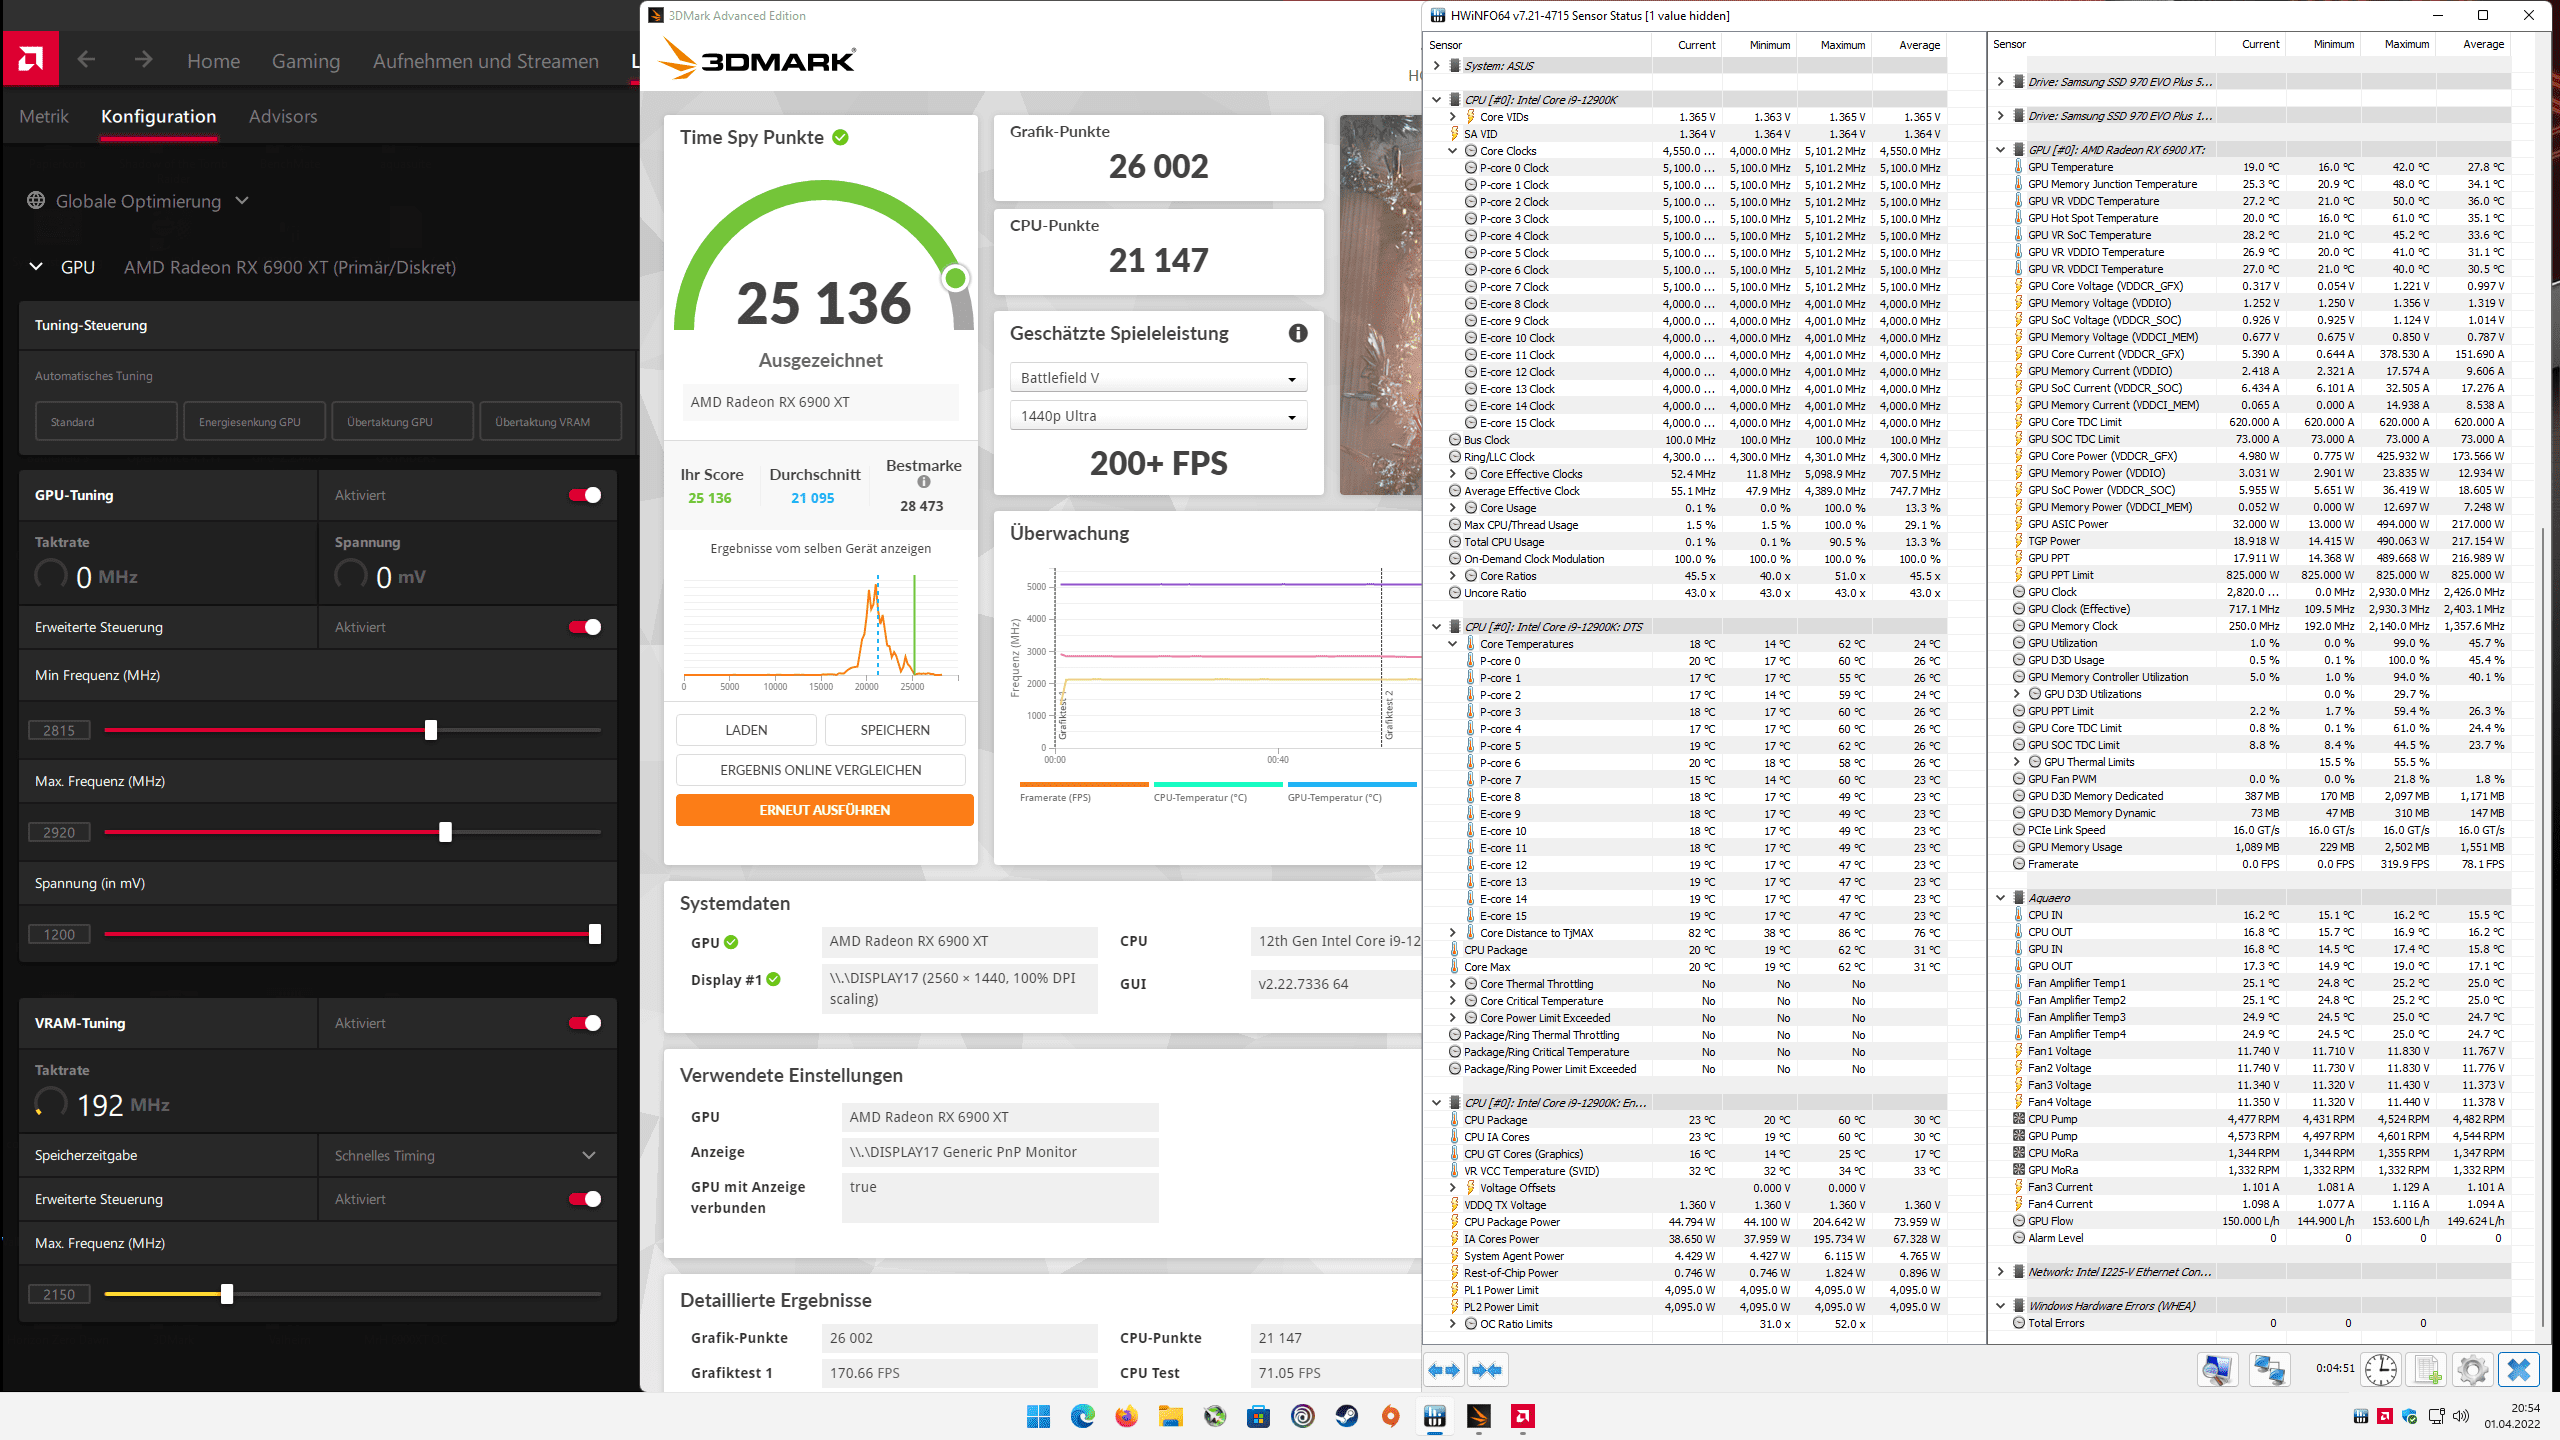The image size is (2560, 1440).
Task: Open Home tab in Radeon Software
Action: 213,61
